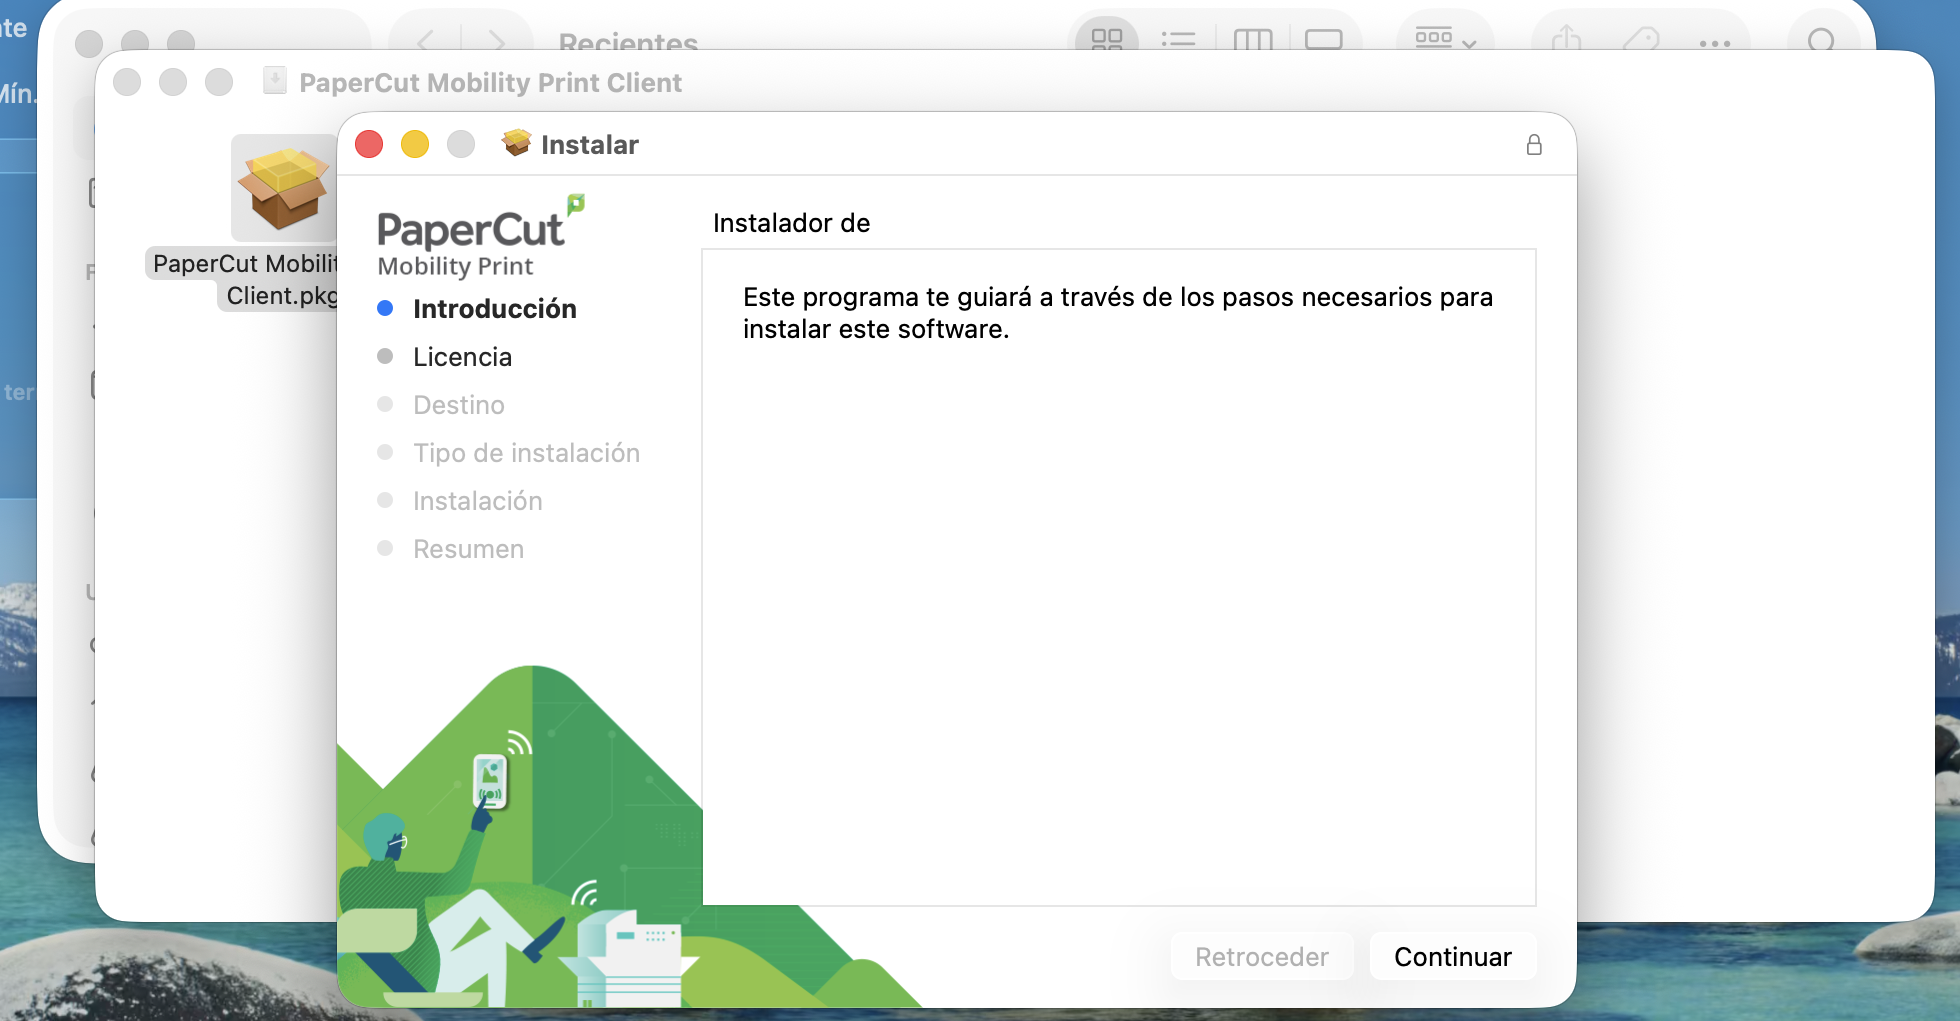The image size is (1960, 1021).
Task: Switch Finder to icon view
Action: click(x=1106, y=40)
